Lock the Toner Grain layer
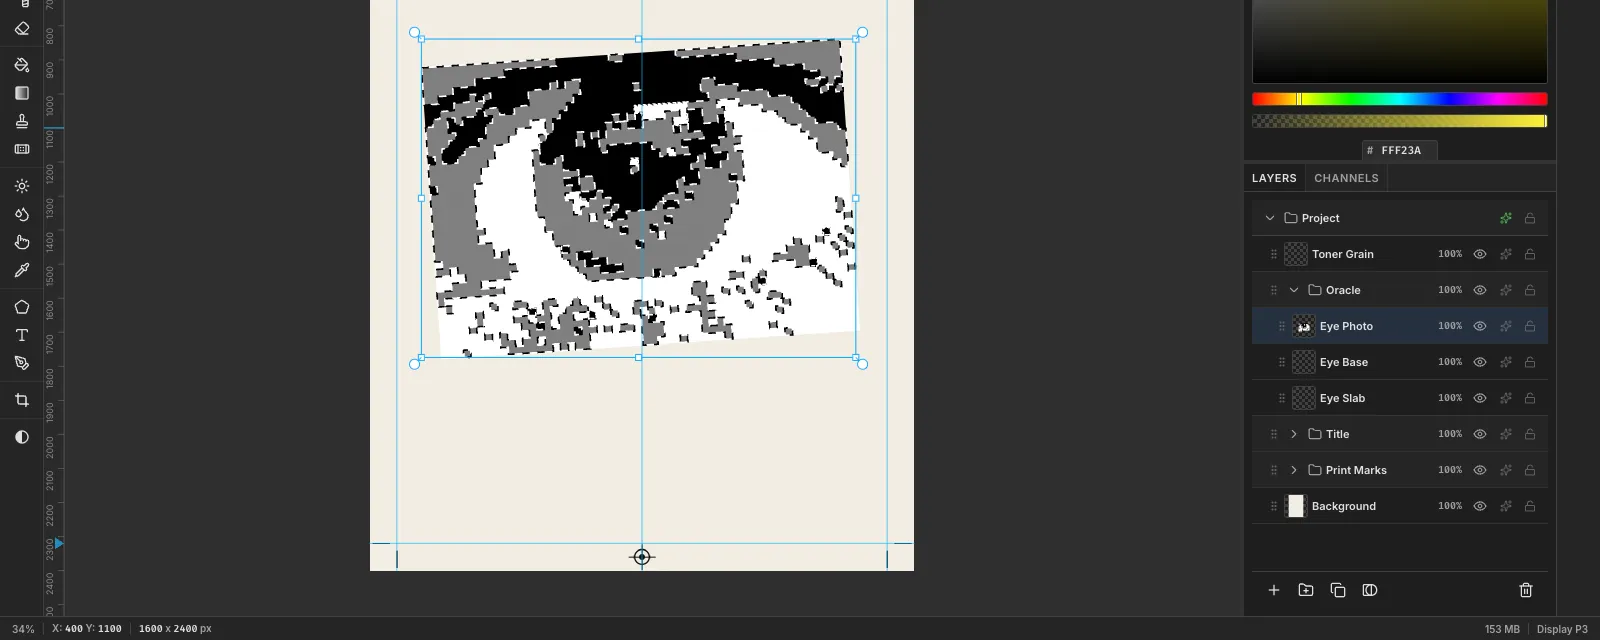 (x=1530, y=254)
